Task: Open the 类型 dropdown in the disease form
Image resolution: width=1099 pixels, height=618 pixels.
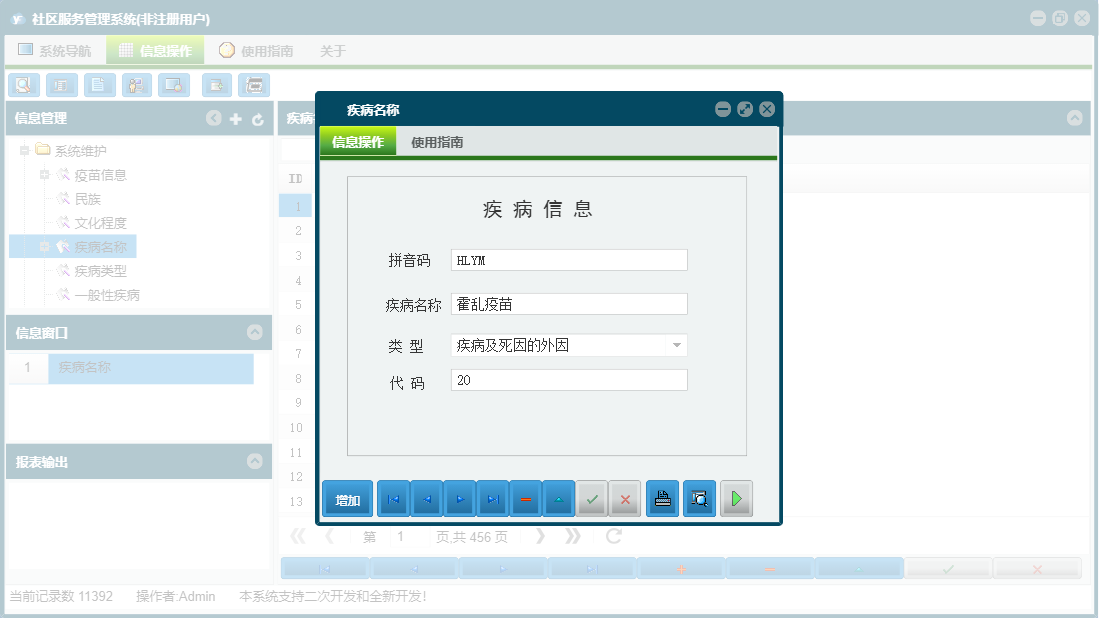Action: pyautogui.click(x=678, y=345)
